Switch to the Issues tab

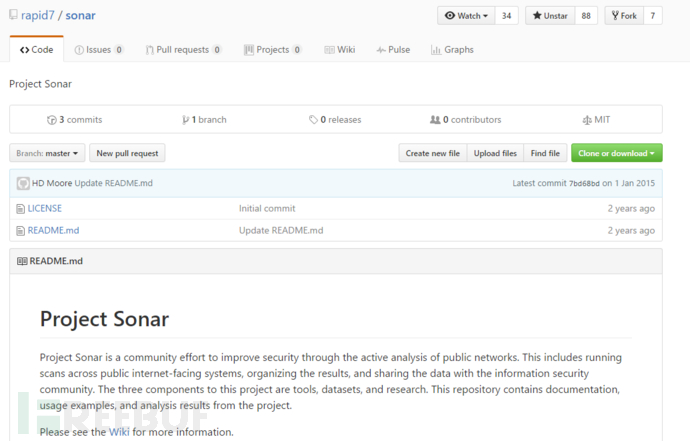click(99, 50)
